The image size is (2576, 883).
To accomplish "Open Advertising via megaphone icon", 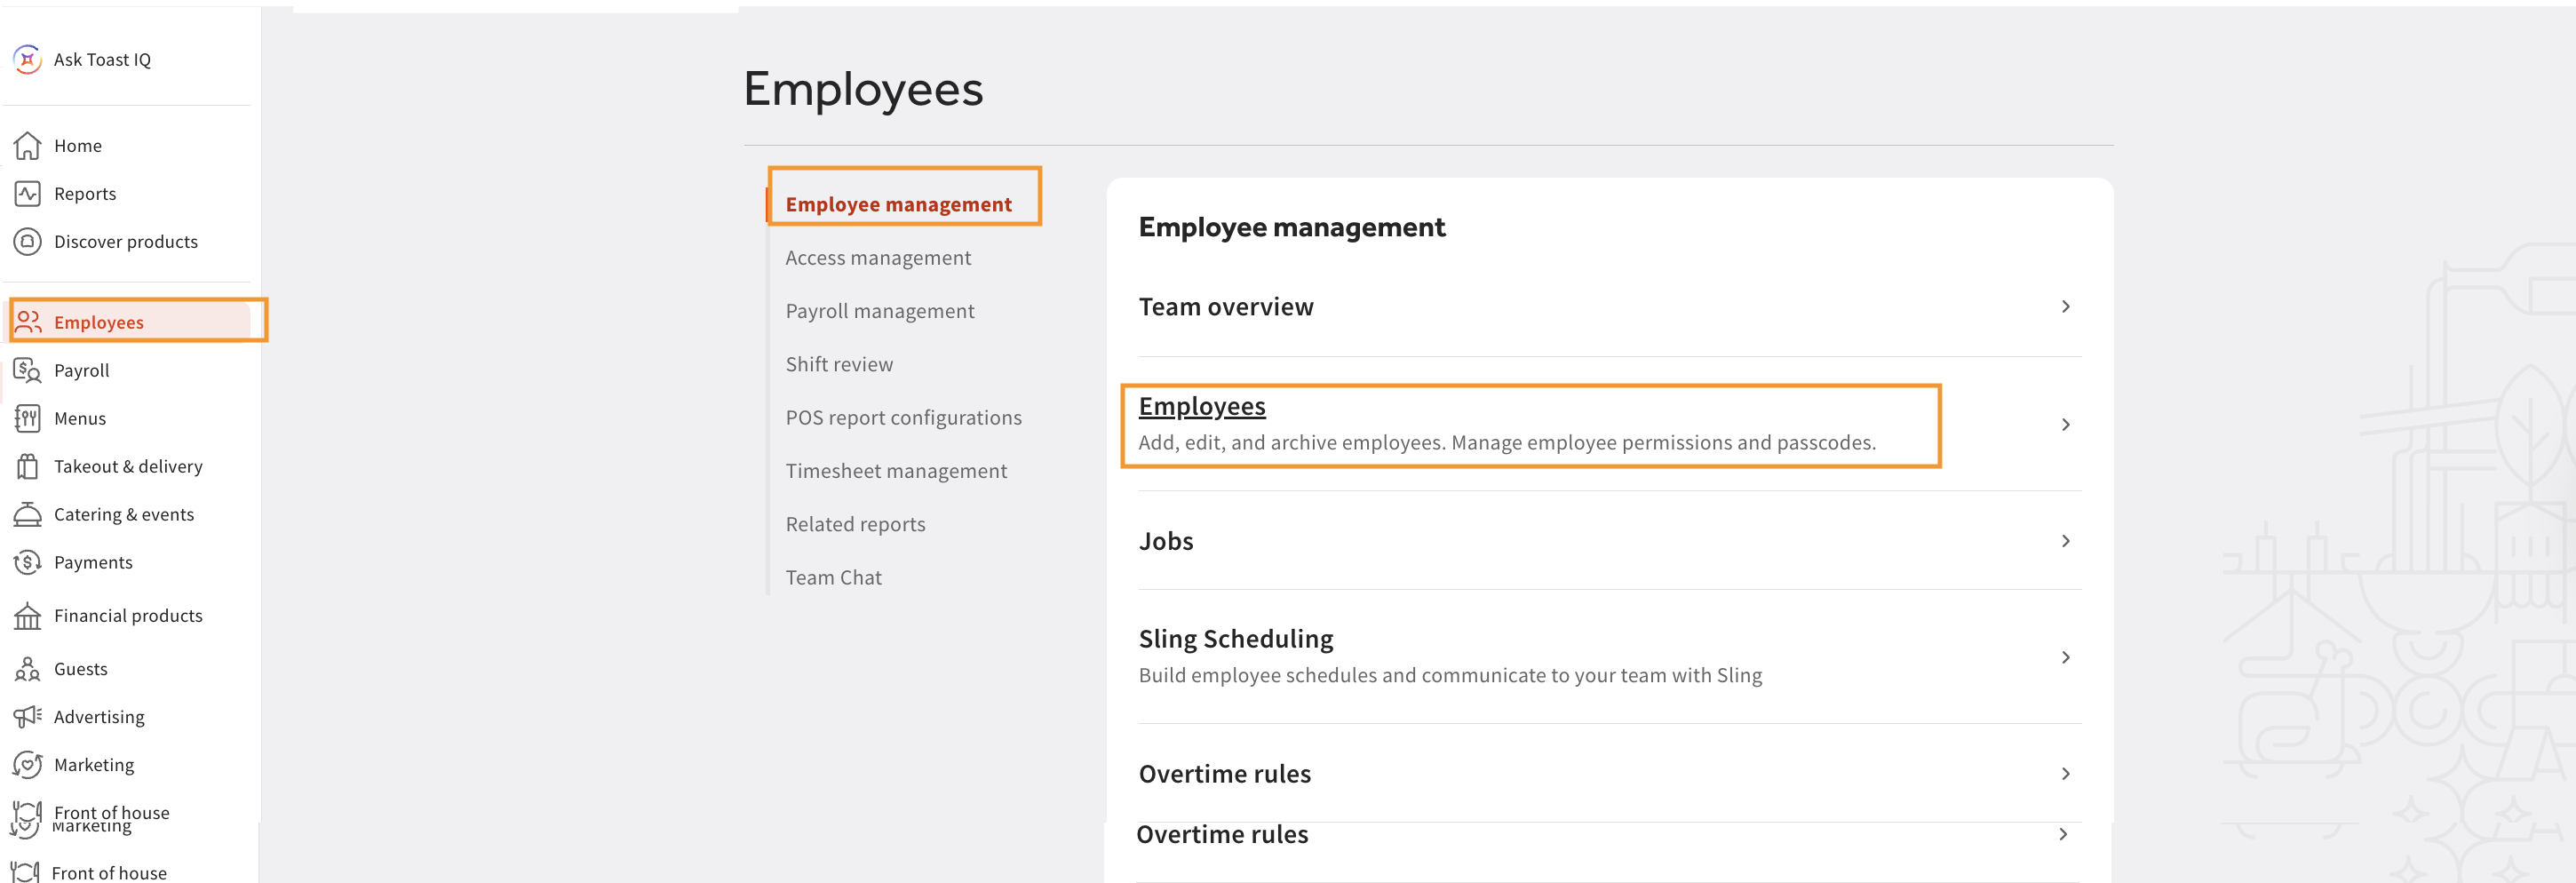I will [27, 717].
